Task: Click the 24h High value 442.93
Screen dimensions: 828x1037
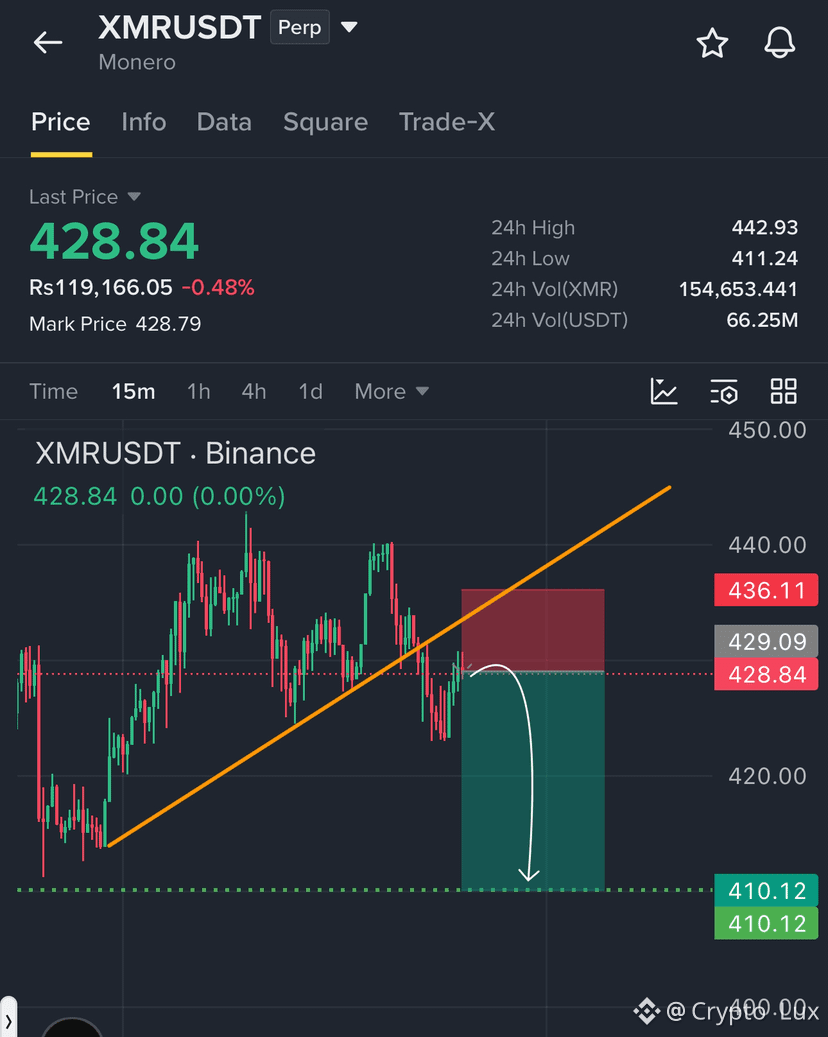Action: [765, 228]
